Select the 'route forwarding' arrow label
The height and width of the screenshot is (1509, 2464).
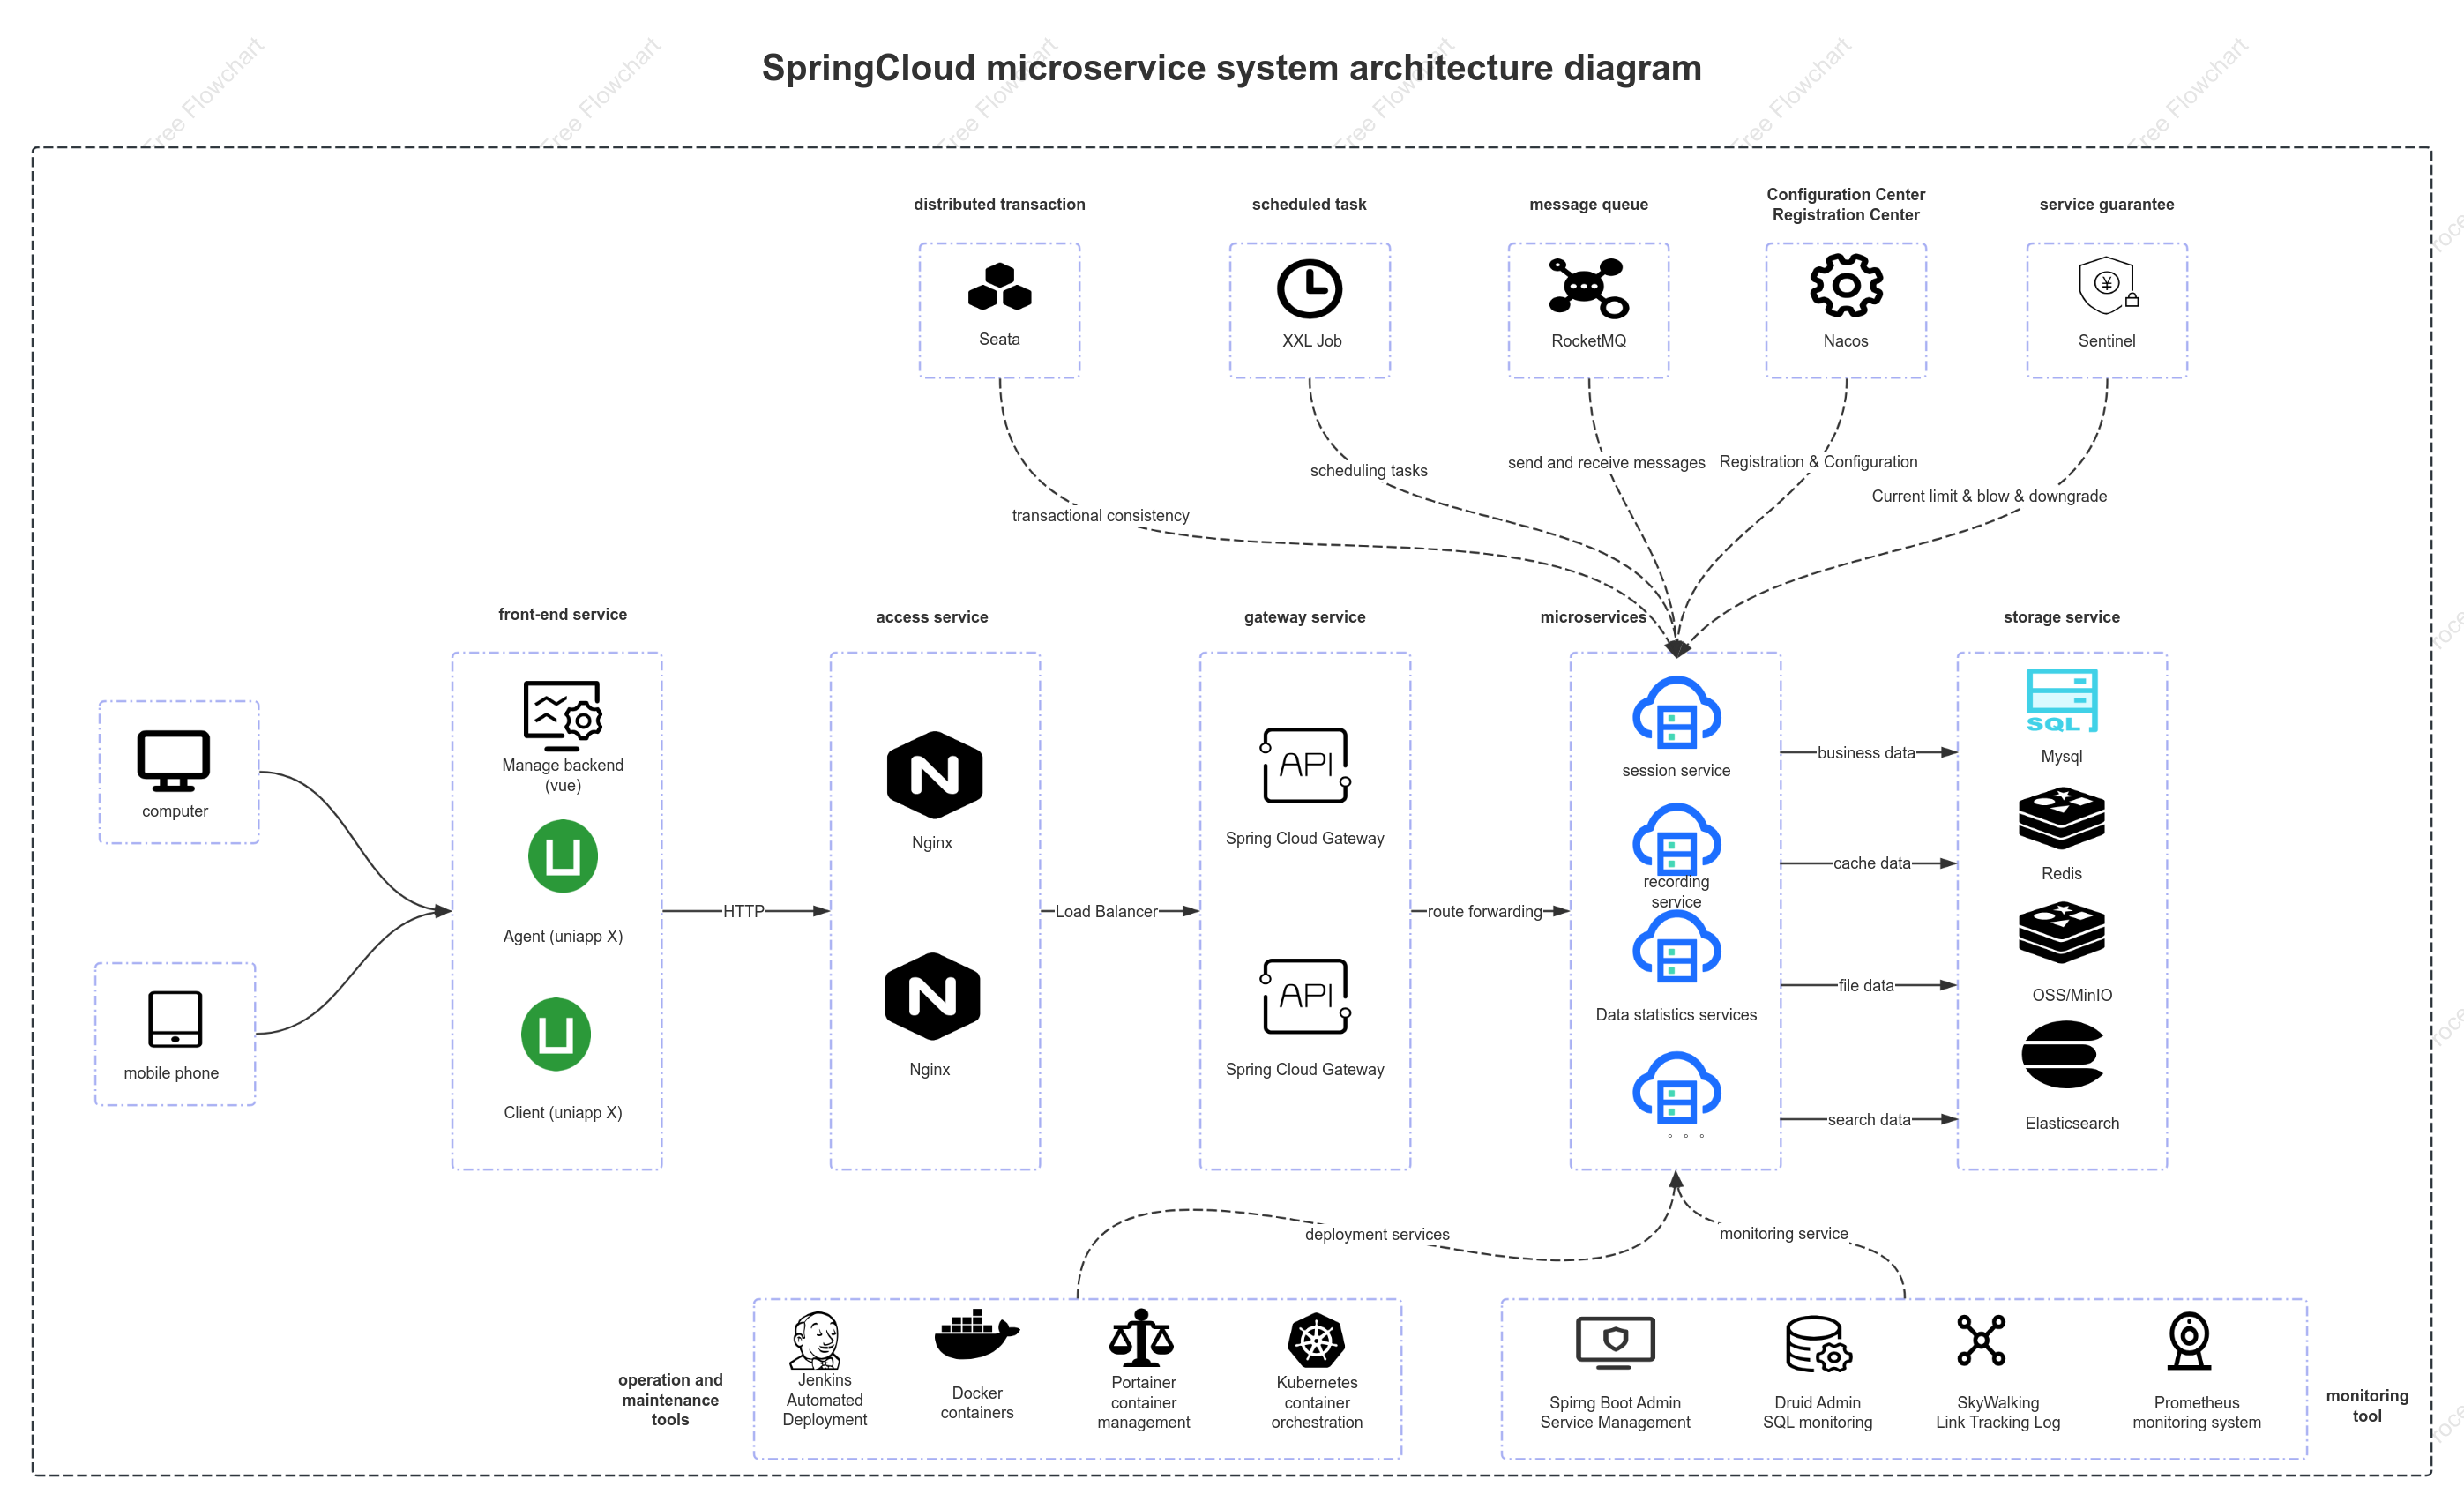point(1484,911)
